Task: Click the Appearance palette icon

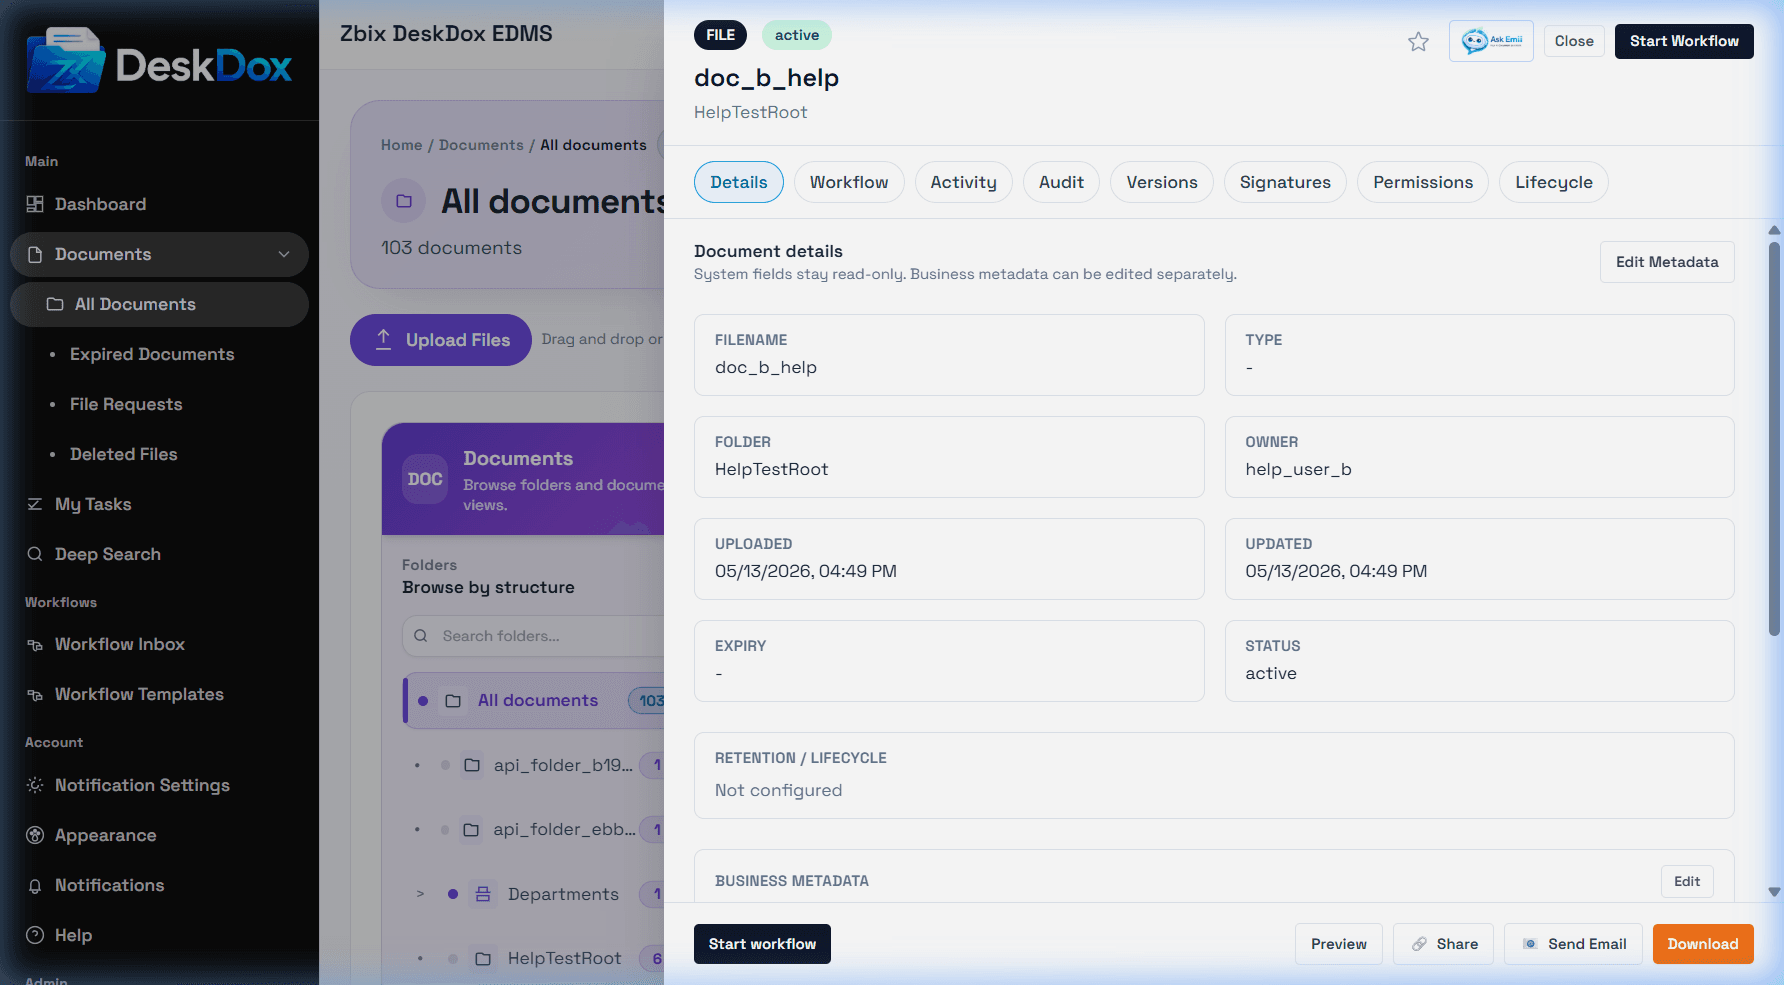Action: 35,835
